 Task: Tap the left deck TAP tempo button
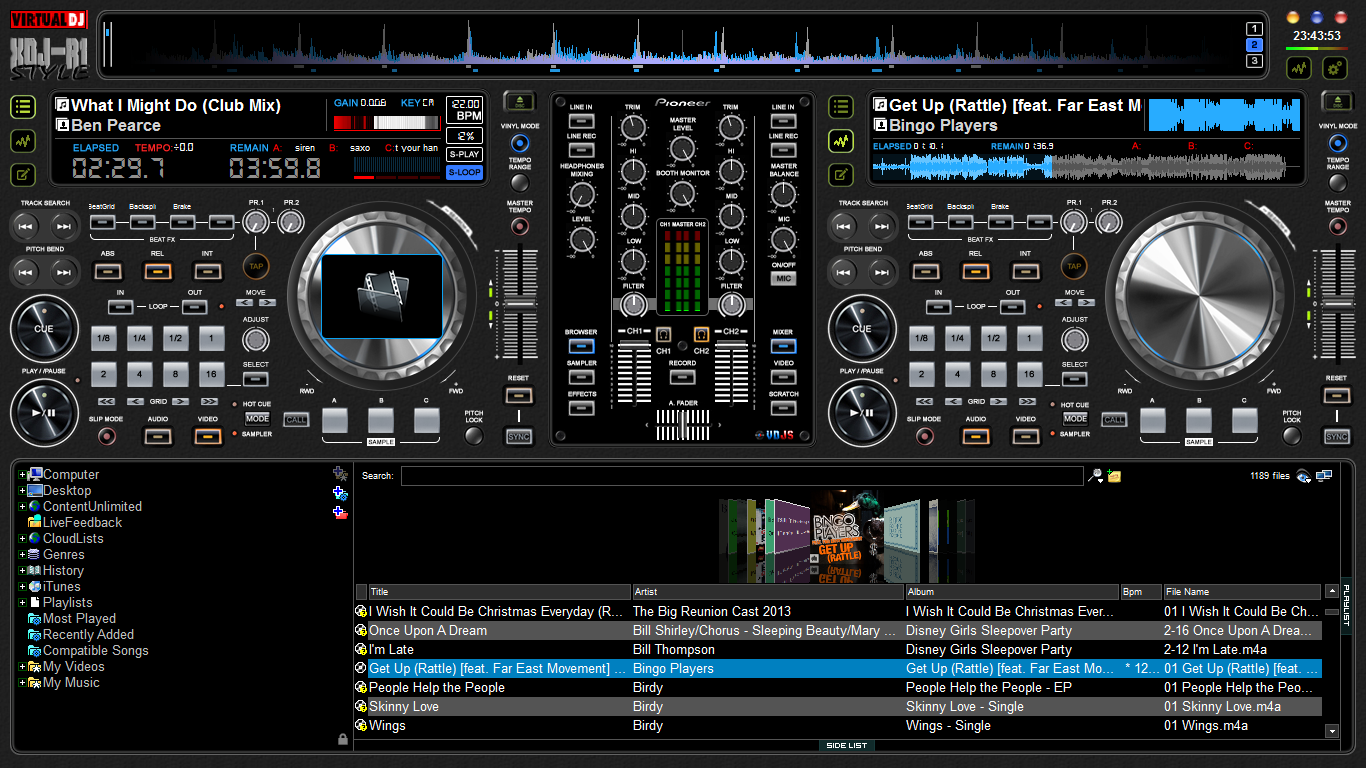[256, 267]
